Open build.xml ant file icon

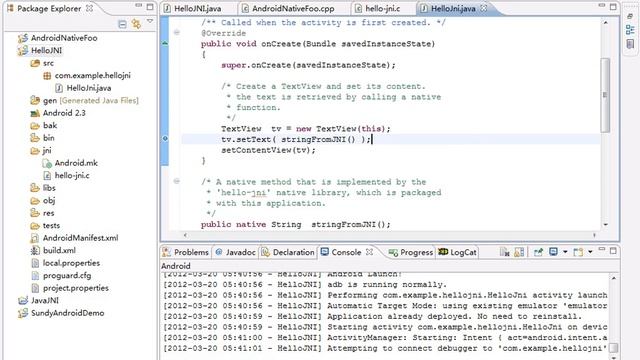pos(35,251)
